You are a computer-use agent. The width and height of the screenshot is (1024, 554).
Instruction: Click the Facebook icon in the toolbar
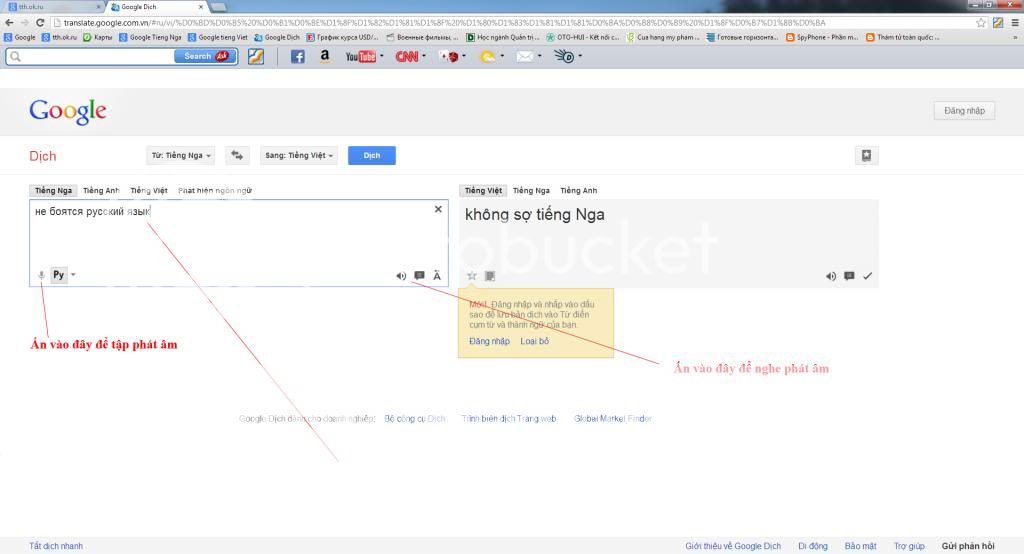tap(297, 57)
